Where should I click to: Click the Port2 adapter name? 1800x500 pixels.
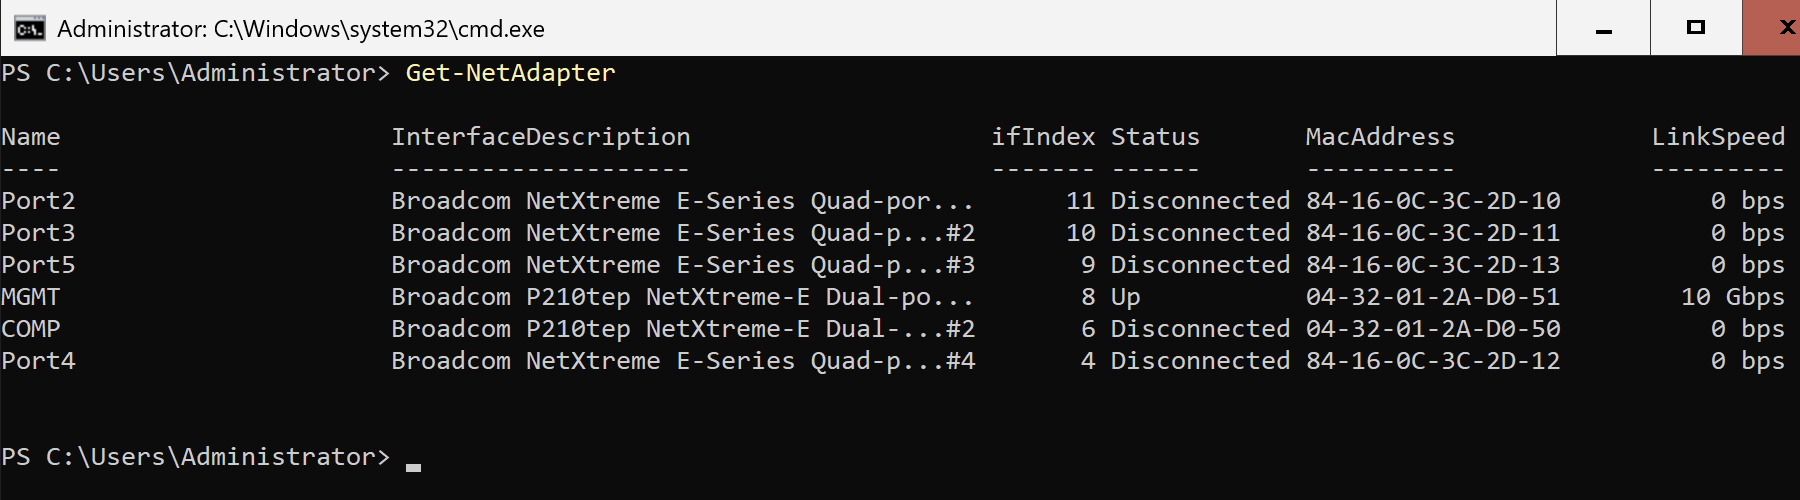[38, 201]
